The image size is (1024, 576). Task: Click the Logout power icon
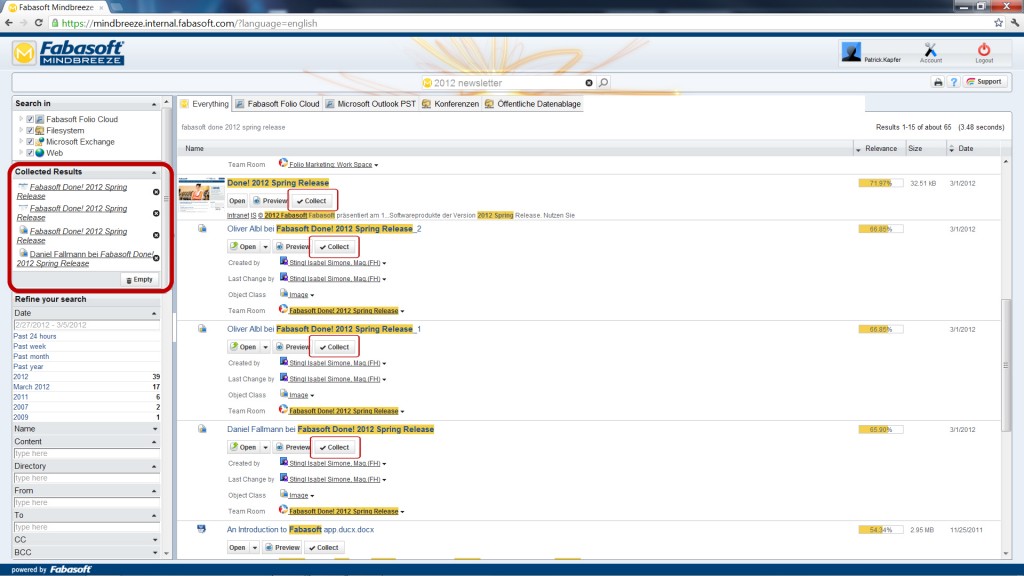tap(984, 52)
